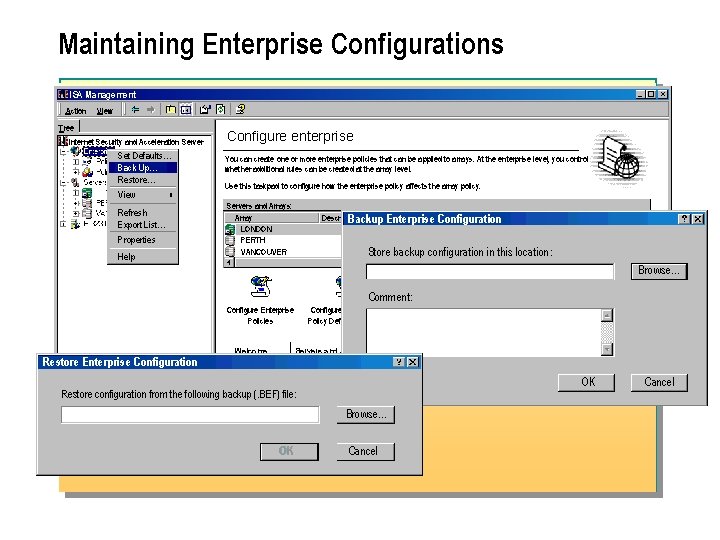The image size is (720, 540).
Task: Open the Action menu
Action: 75,111
